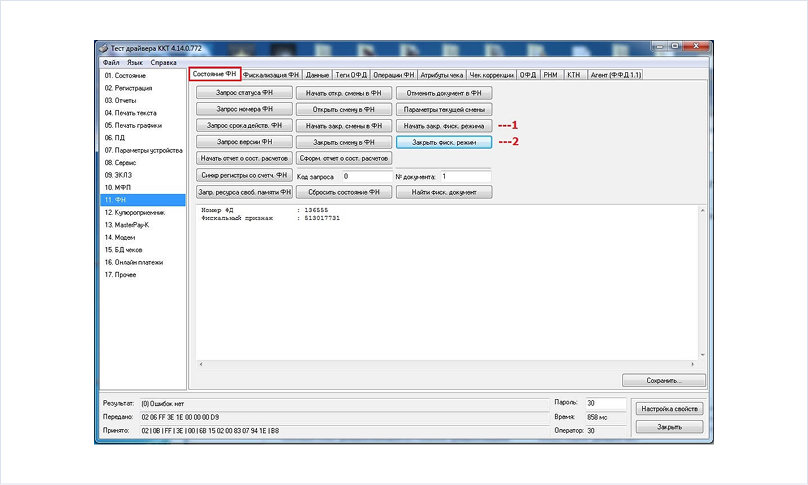Viewport: 808px width, 485px height.
Task: Open Настройка свойств dialog
Action: click(671, 409)
